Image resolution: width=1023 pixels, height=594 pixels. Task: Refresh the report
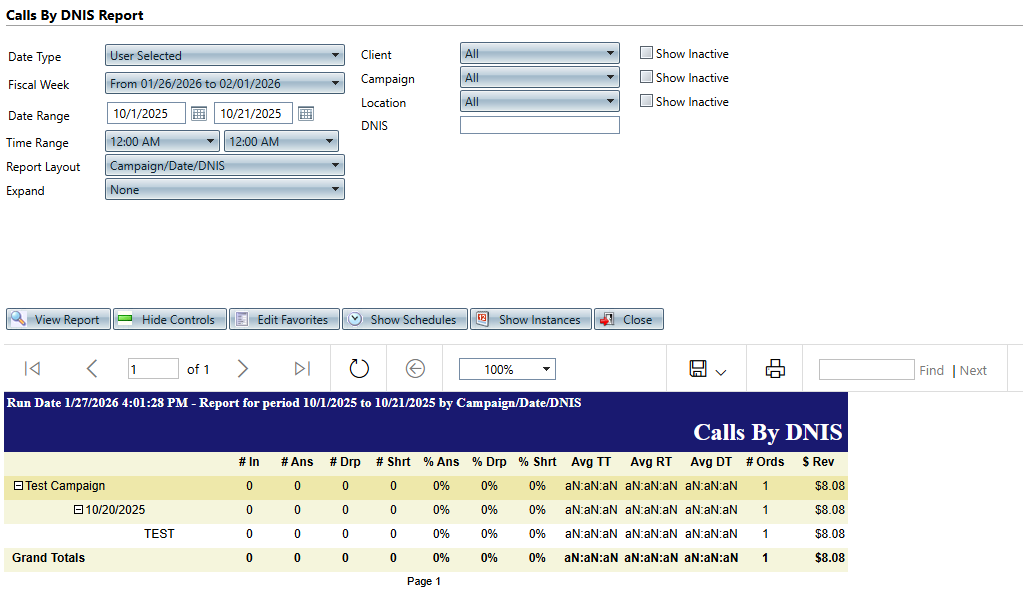point(359,369)
